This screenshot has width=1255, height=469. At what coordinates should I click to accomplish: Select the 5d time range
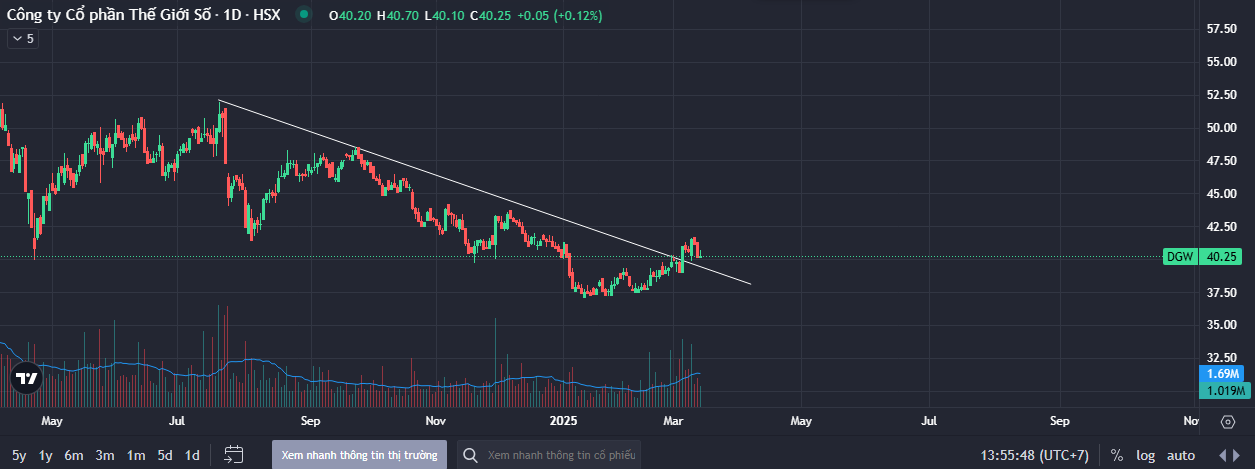pos(165,455)
